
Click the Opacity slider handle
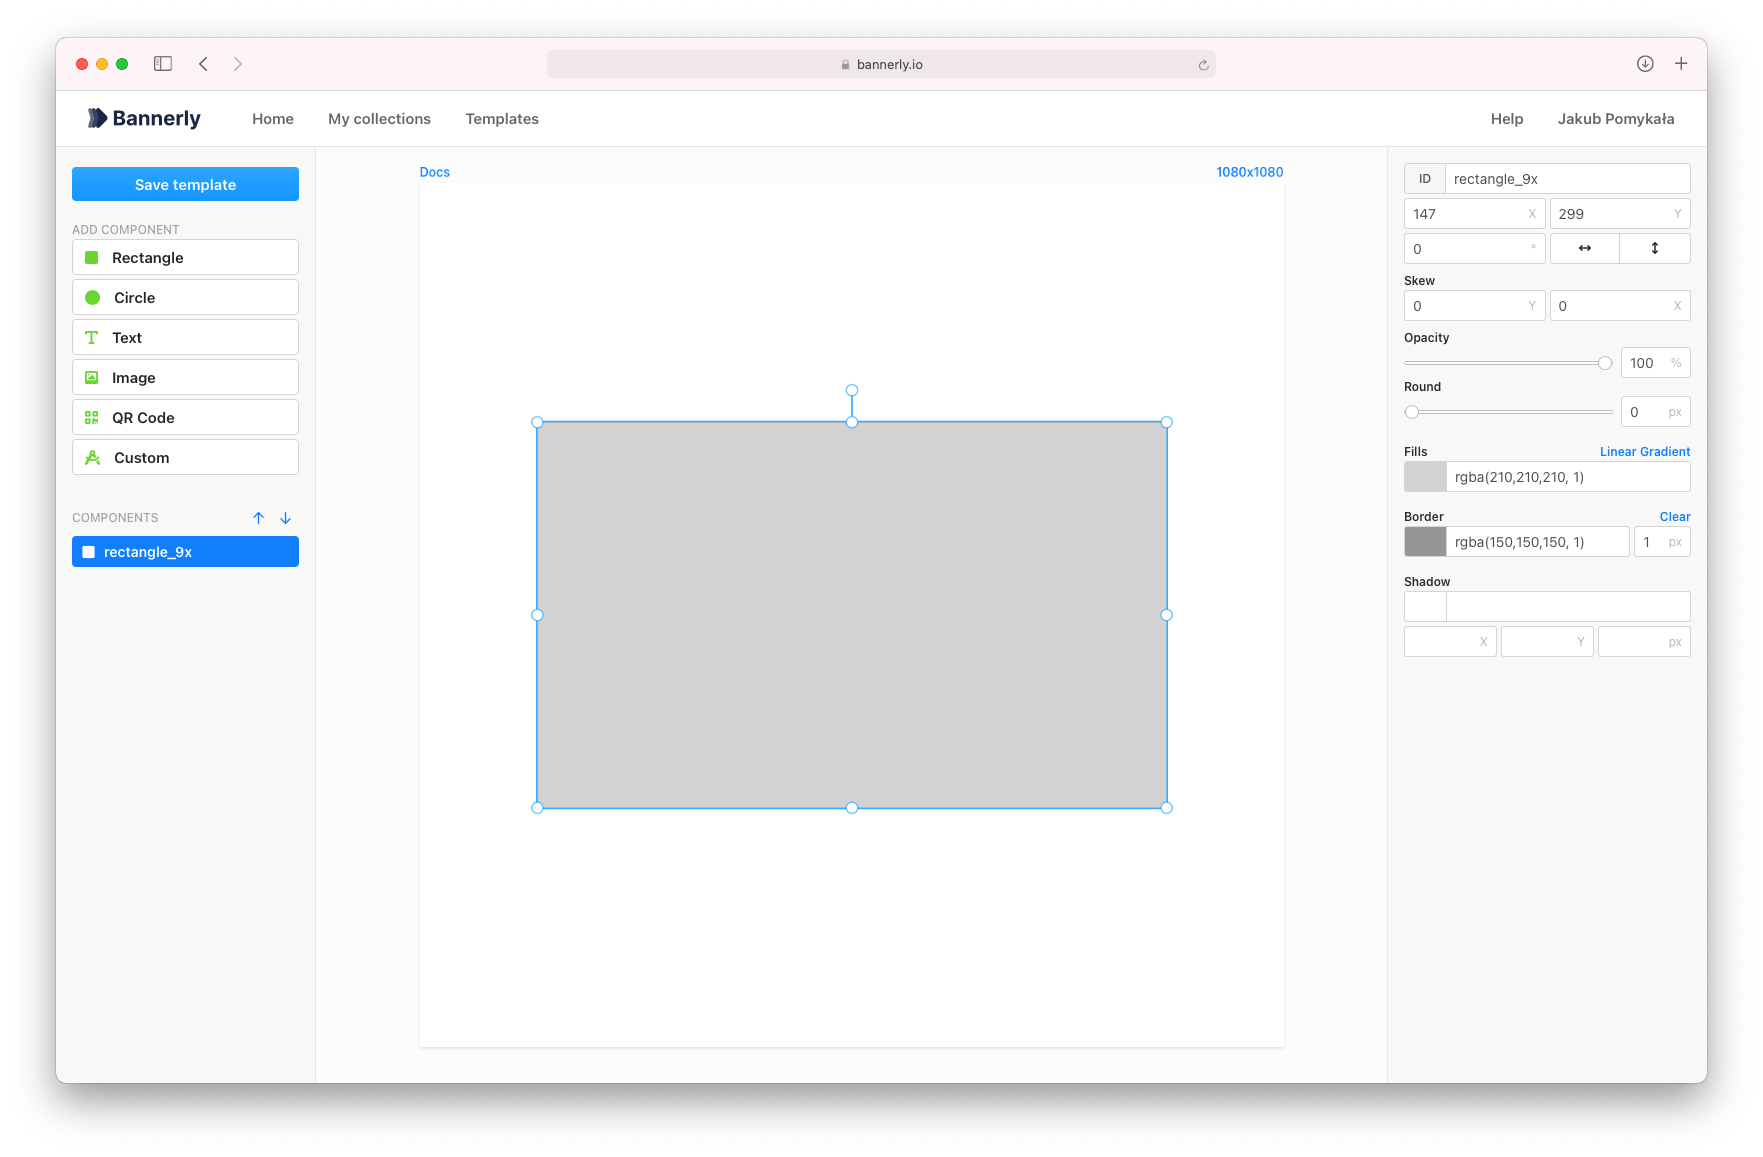coord(1605,363)
